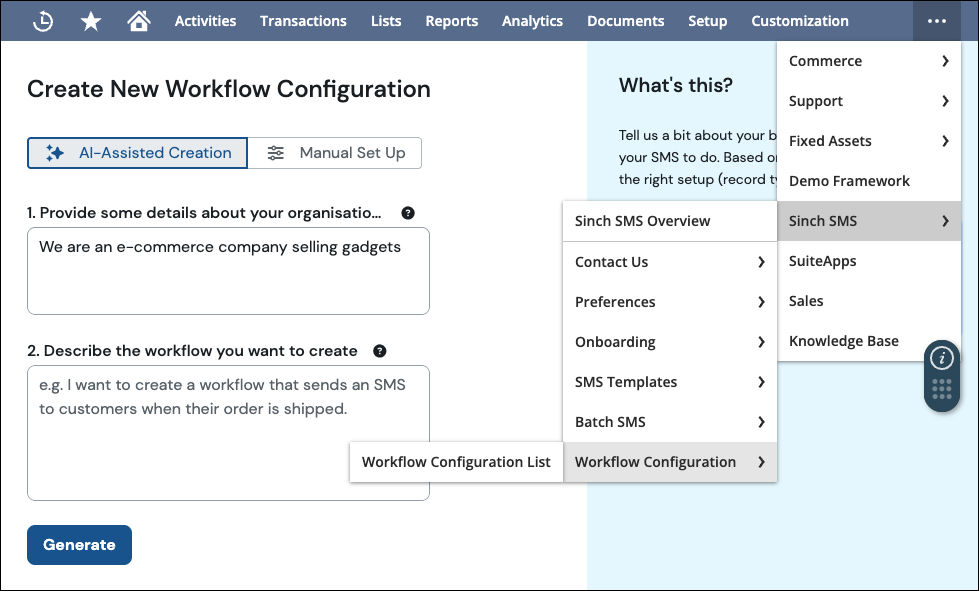Go to the home icon
The image size is (979, 591).
pos(139,21)
